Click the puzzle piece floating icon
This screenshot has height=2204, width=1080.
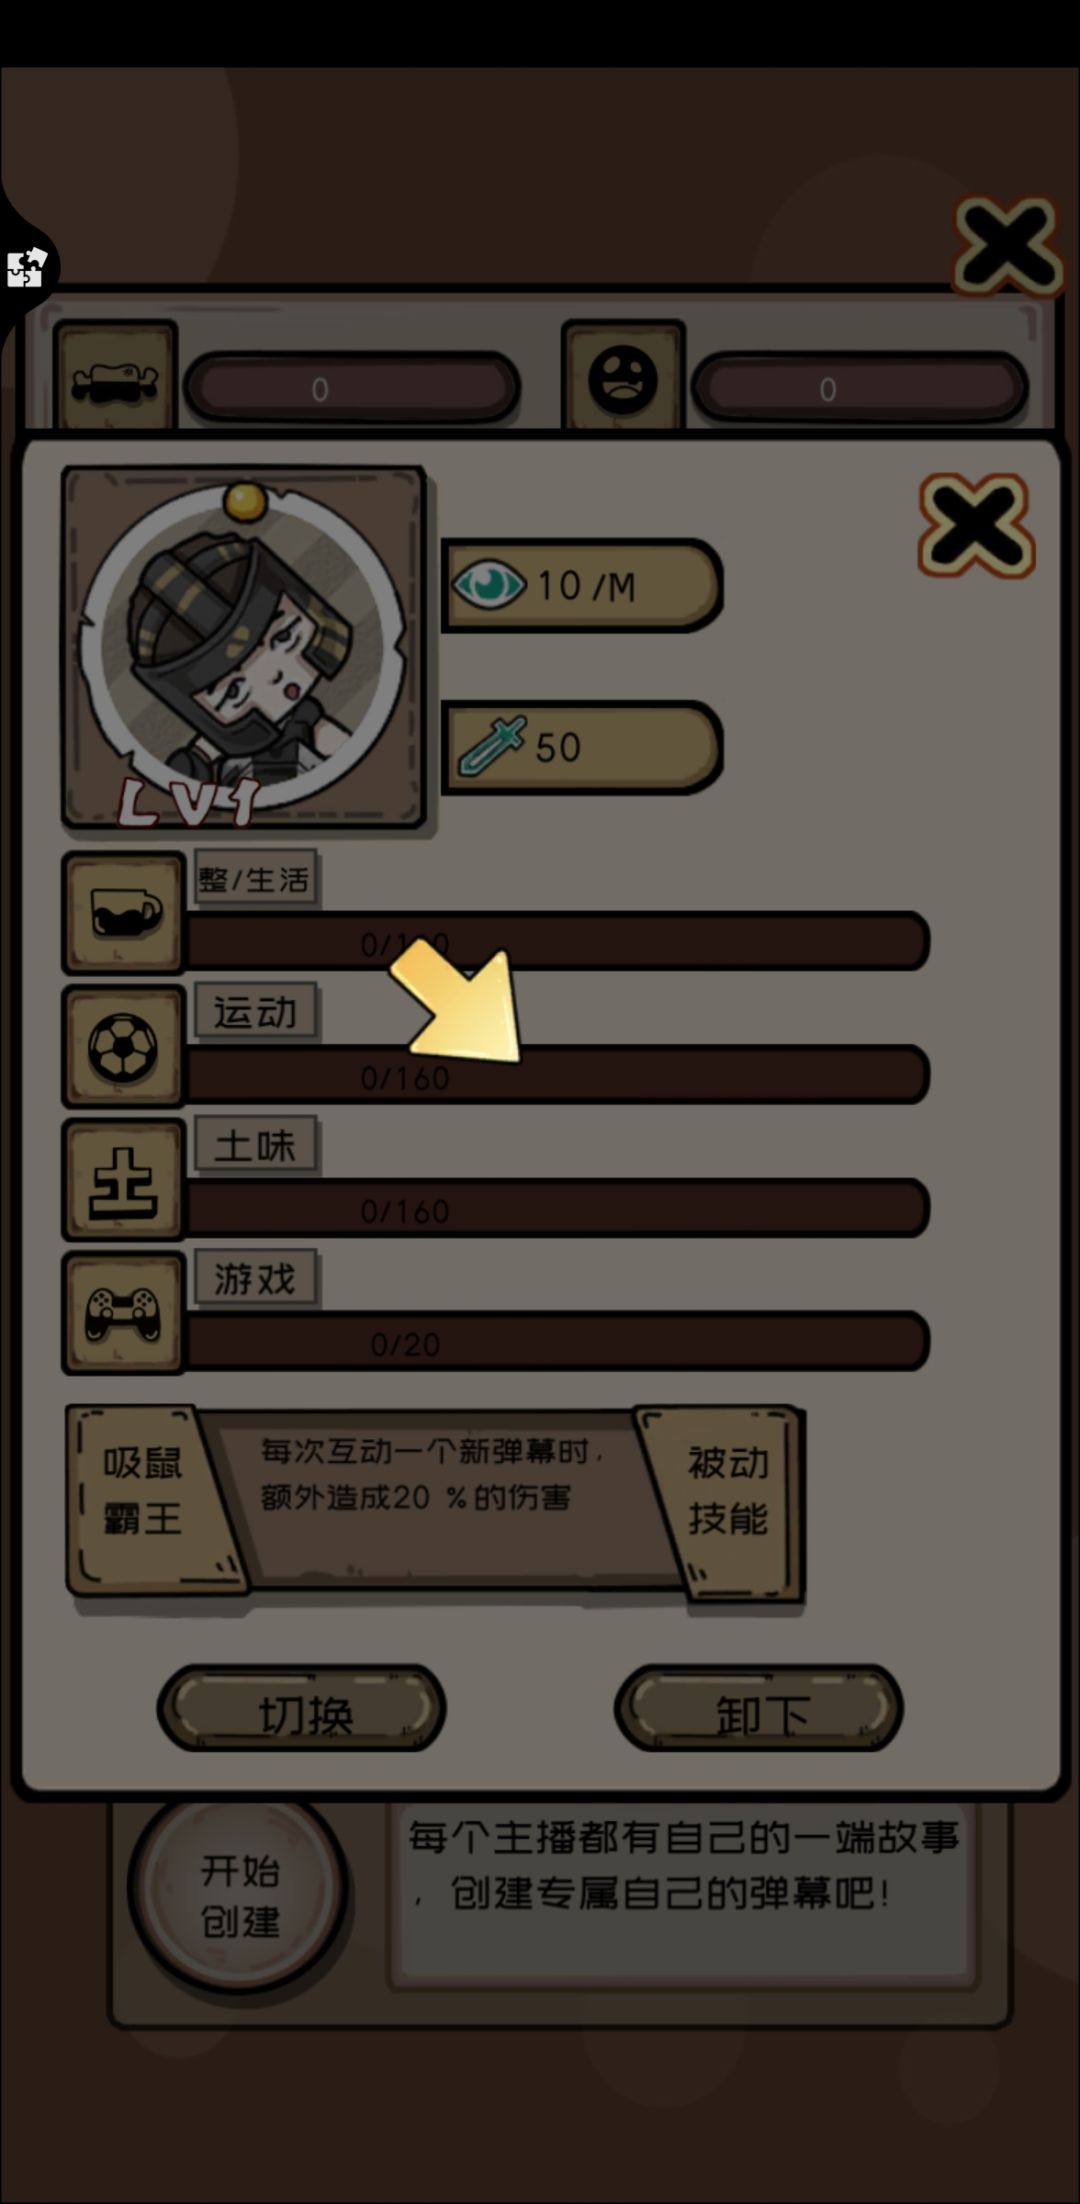pyautogui.click(x=27, y=267)
